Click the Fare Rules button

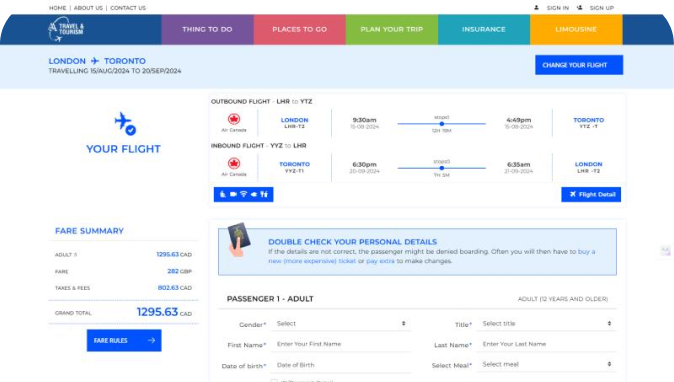(x=124, y=340)
